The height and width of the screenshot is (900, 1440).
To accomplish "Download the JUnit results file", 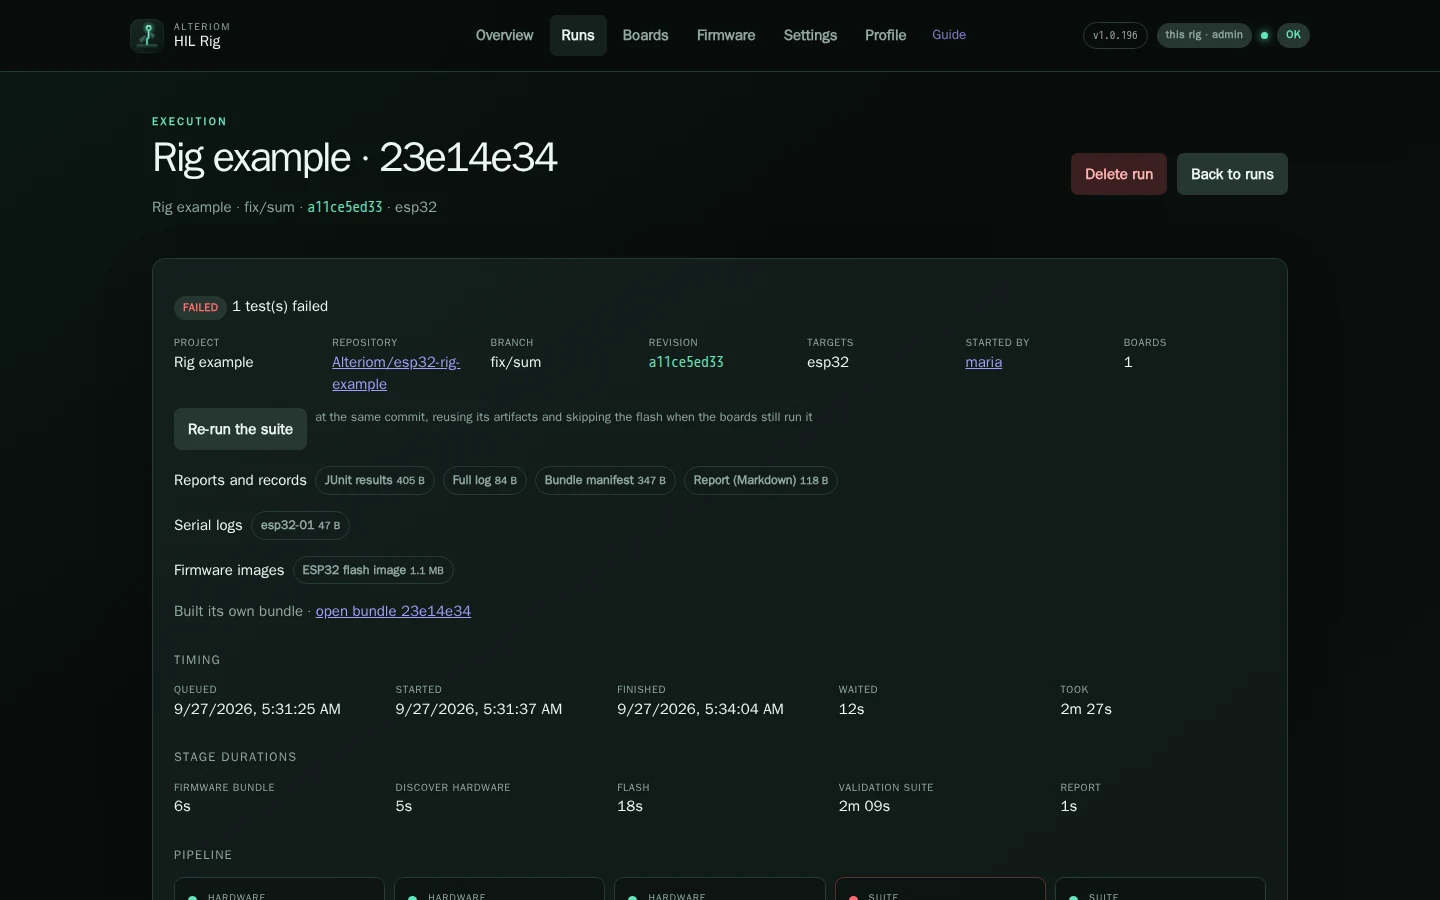I will pyautogui.click(x=375, y=480).
